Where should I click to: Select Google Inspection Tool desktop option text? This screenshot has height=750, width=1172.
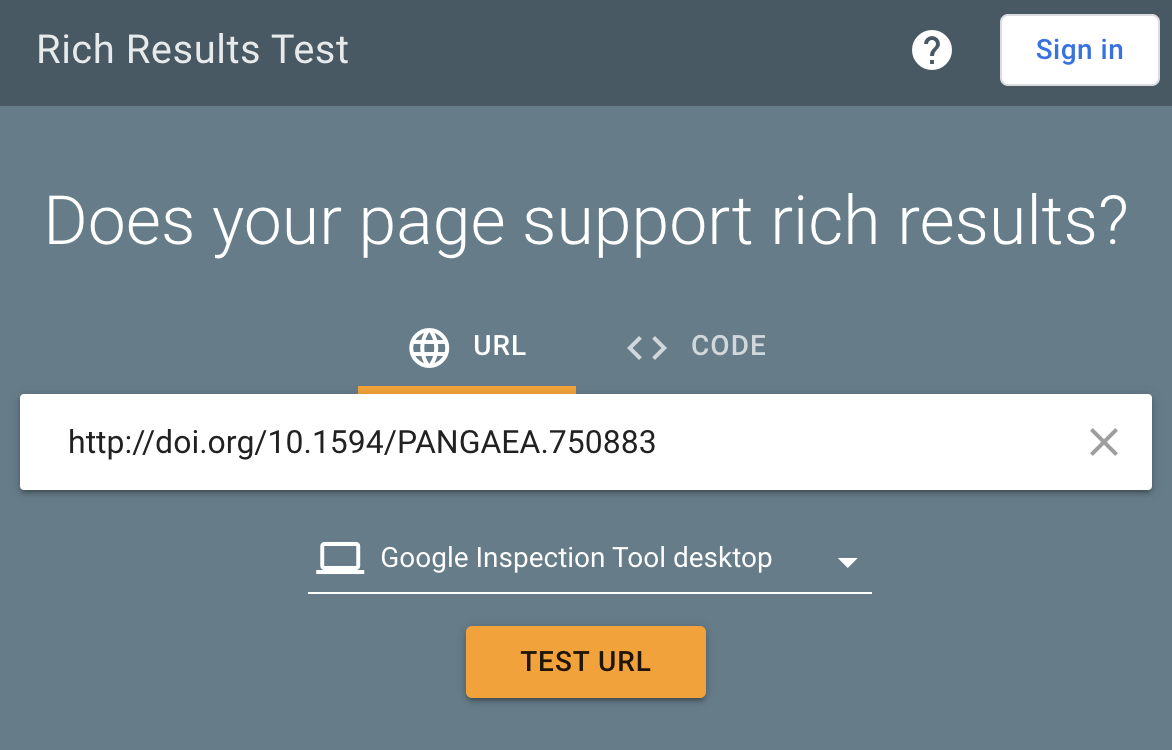575,558
